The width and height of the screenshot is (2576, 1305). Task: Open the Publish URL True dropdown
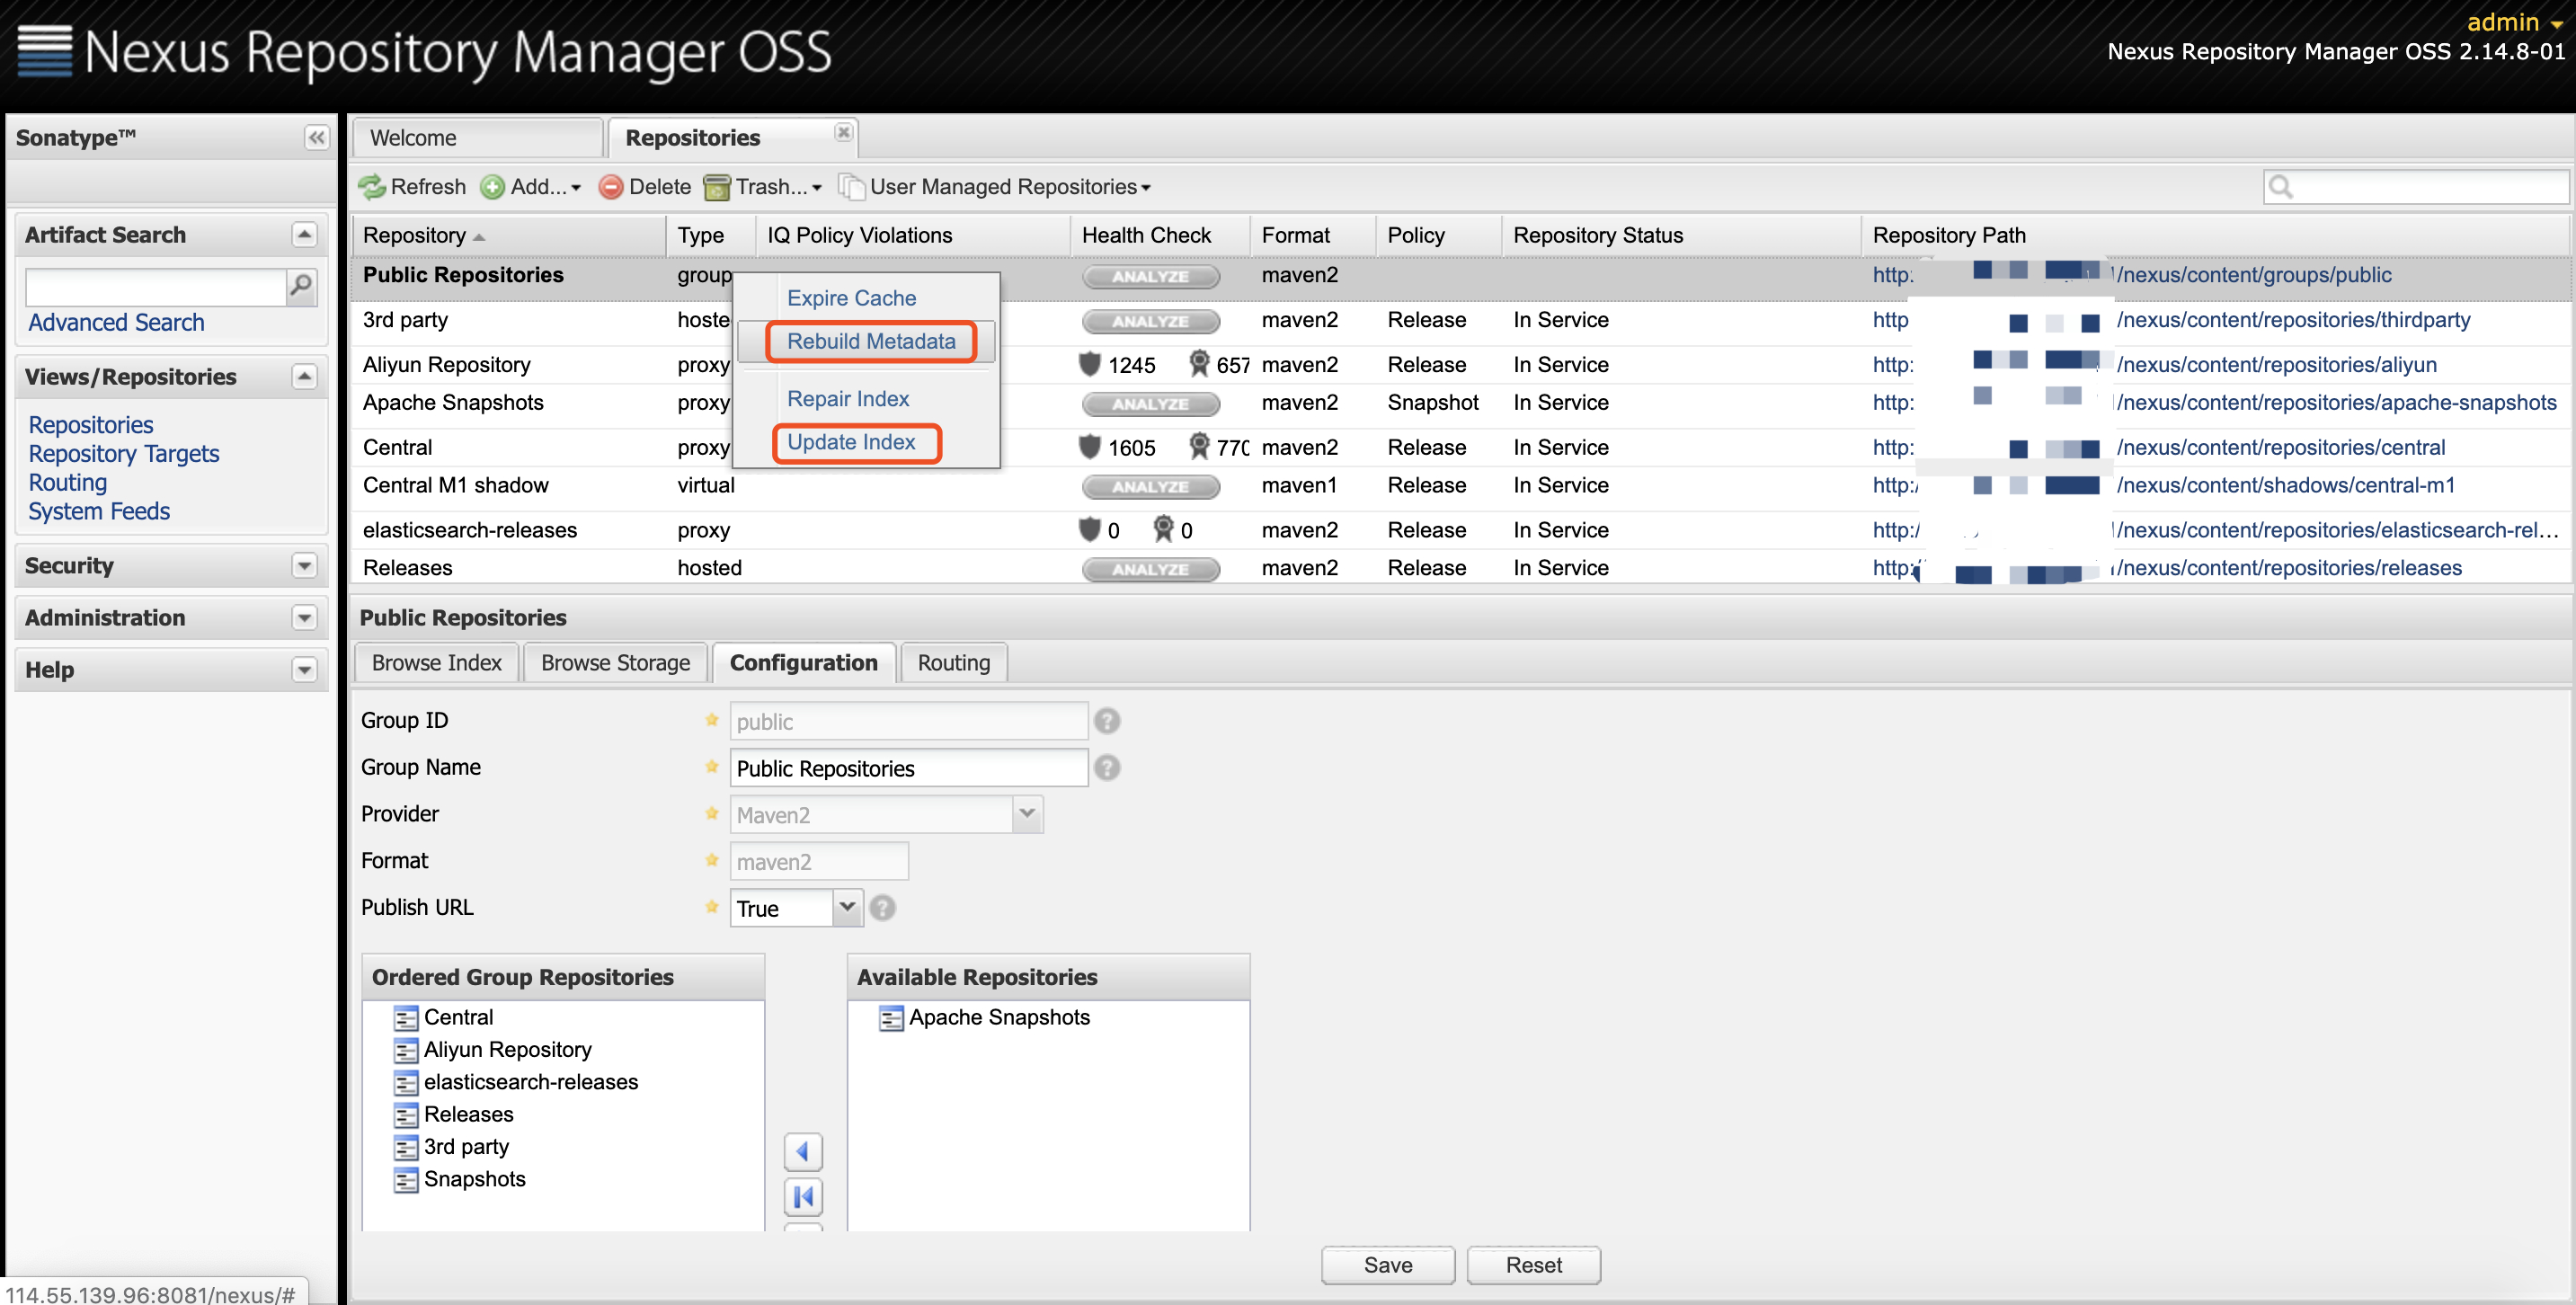(848, 908)
